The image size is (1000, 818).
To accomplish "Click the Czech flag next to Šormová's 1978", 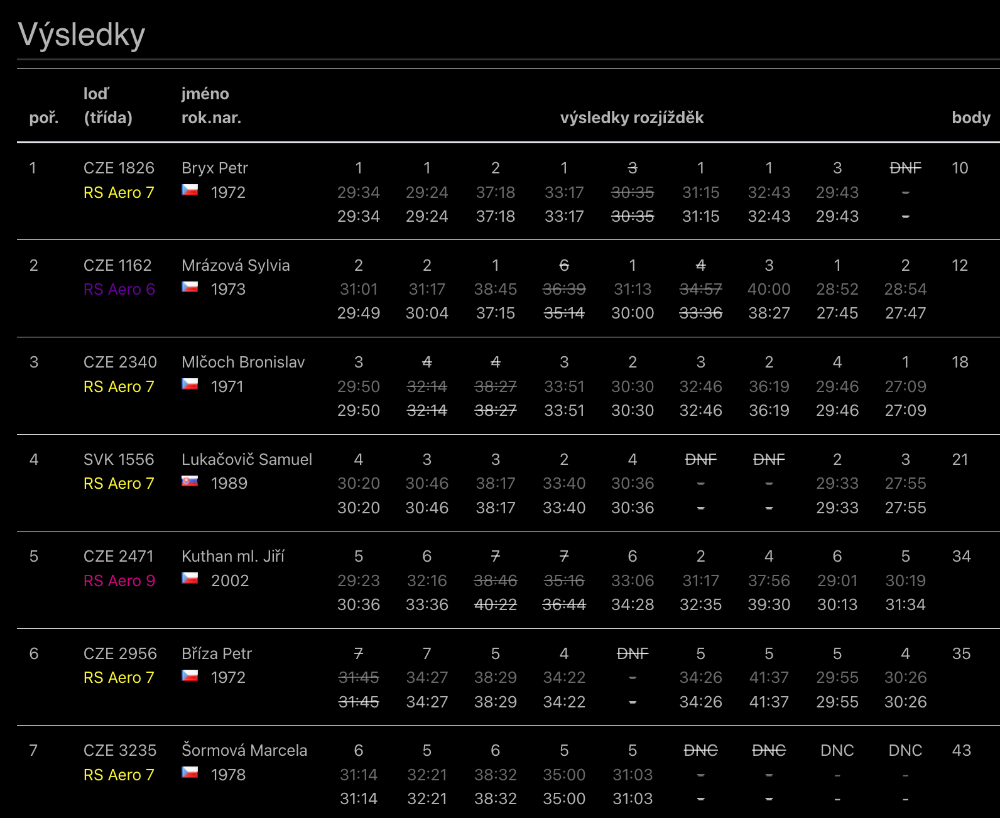I will pos(189,772).
